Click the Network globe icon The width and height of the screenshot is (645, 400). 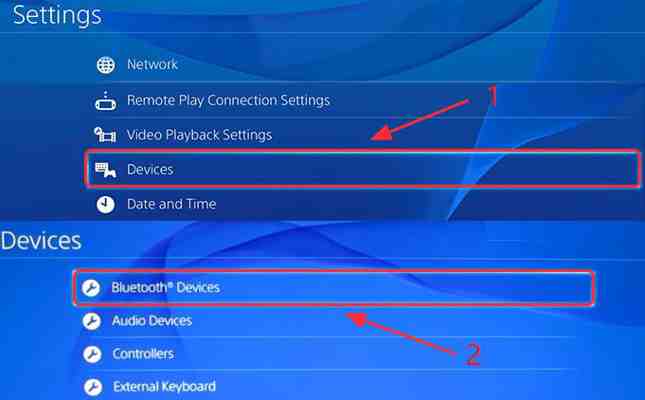coord(106,65)
